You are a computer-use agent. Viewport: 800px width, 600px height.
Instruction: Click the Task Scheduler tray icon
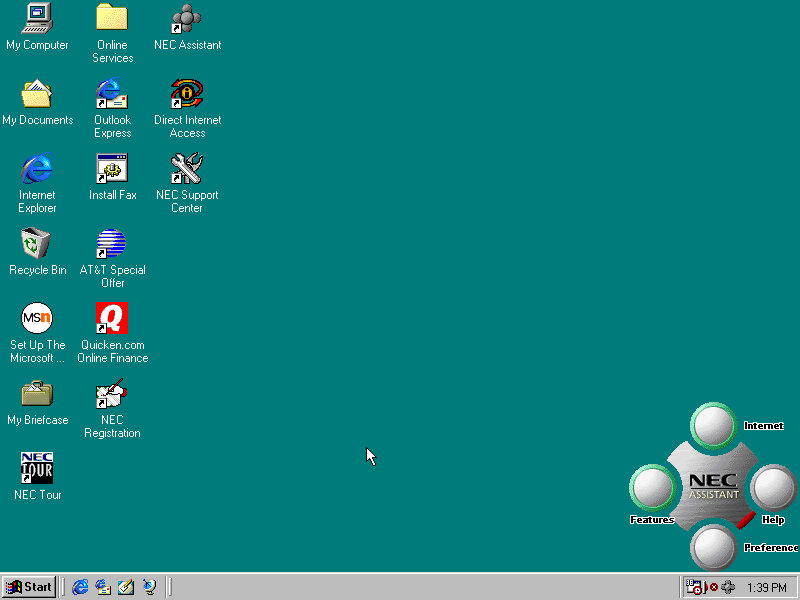(694, 587)
